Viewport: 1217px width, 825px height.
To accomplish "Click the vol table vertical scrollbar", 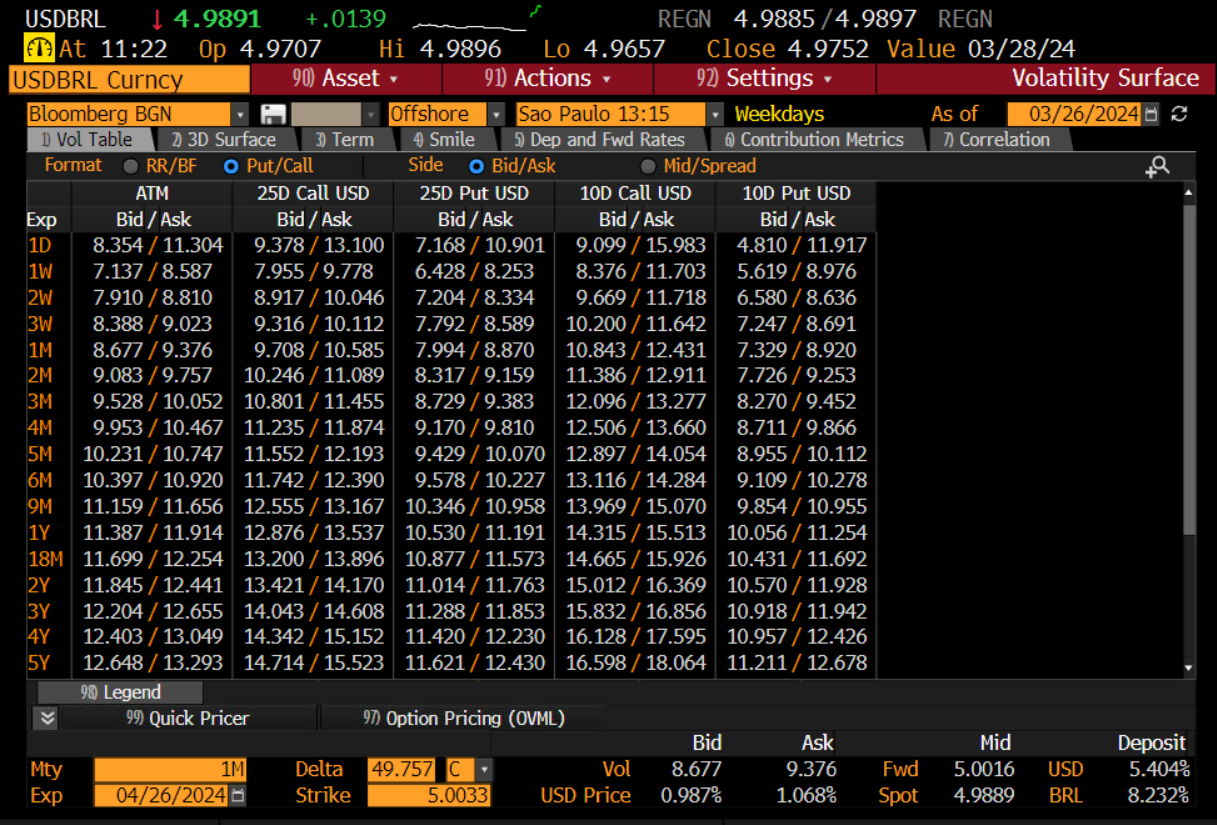I will [1188, 370].
